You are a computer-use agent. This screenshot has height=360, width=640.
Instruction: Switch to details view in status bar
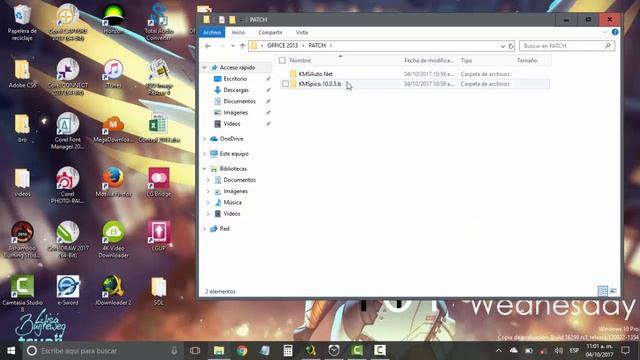point(602,291)
